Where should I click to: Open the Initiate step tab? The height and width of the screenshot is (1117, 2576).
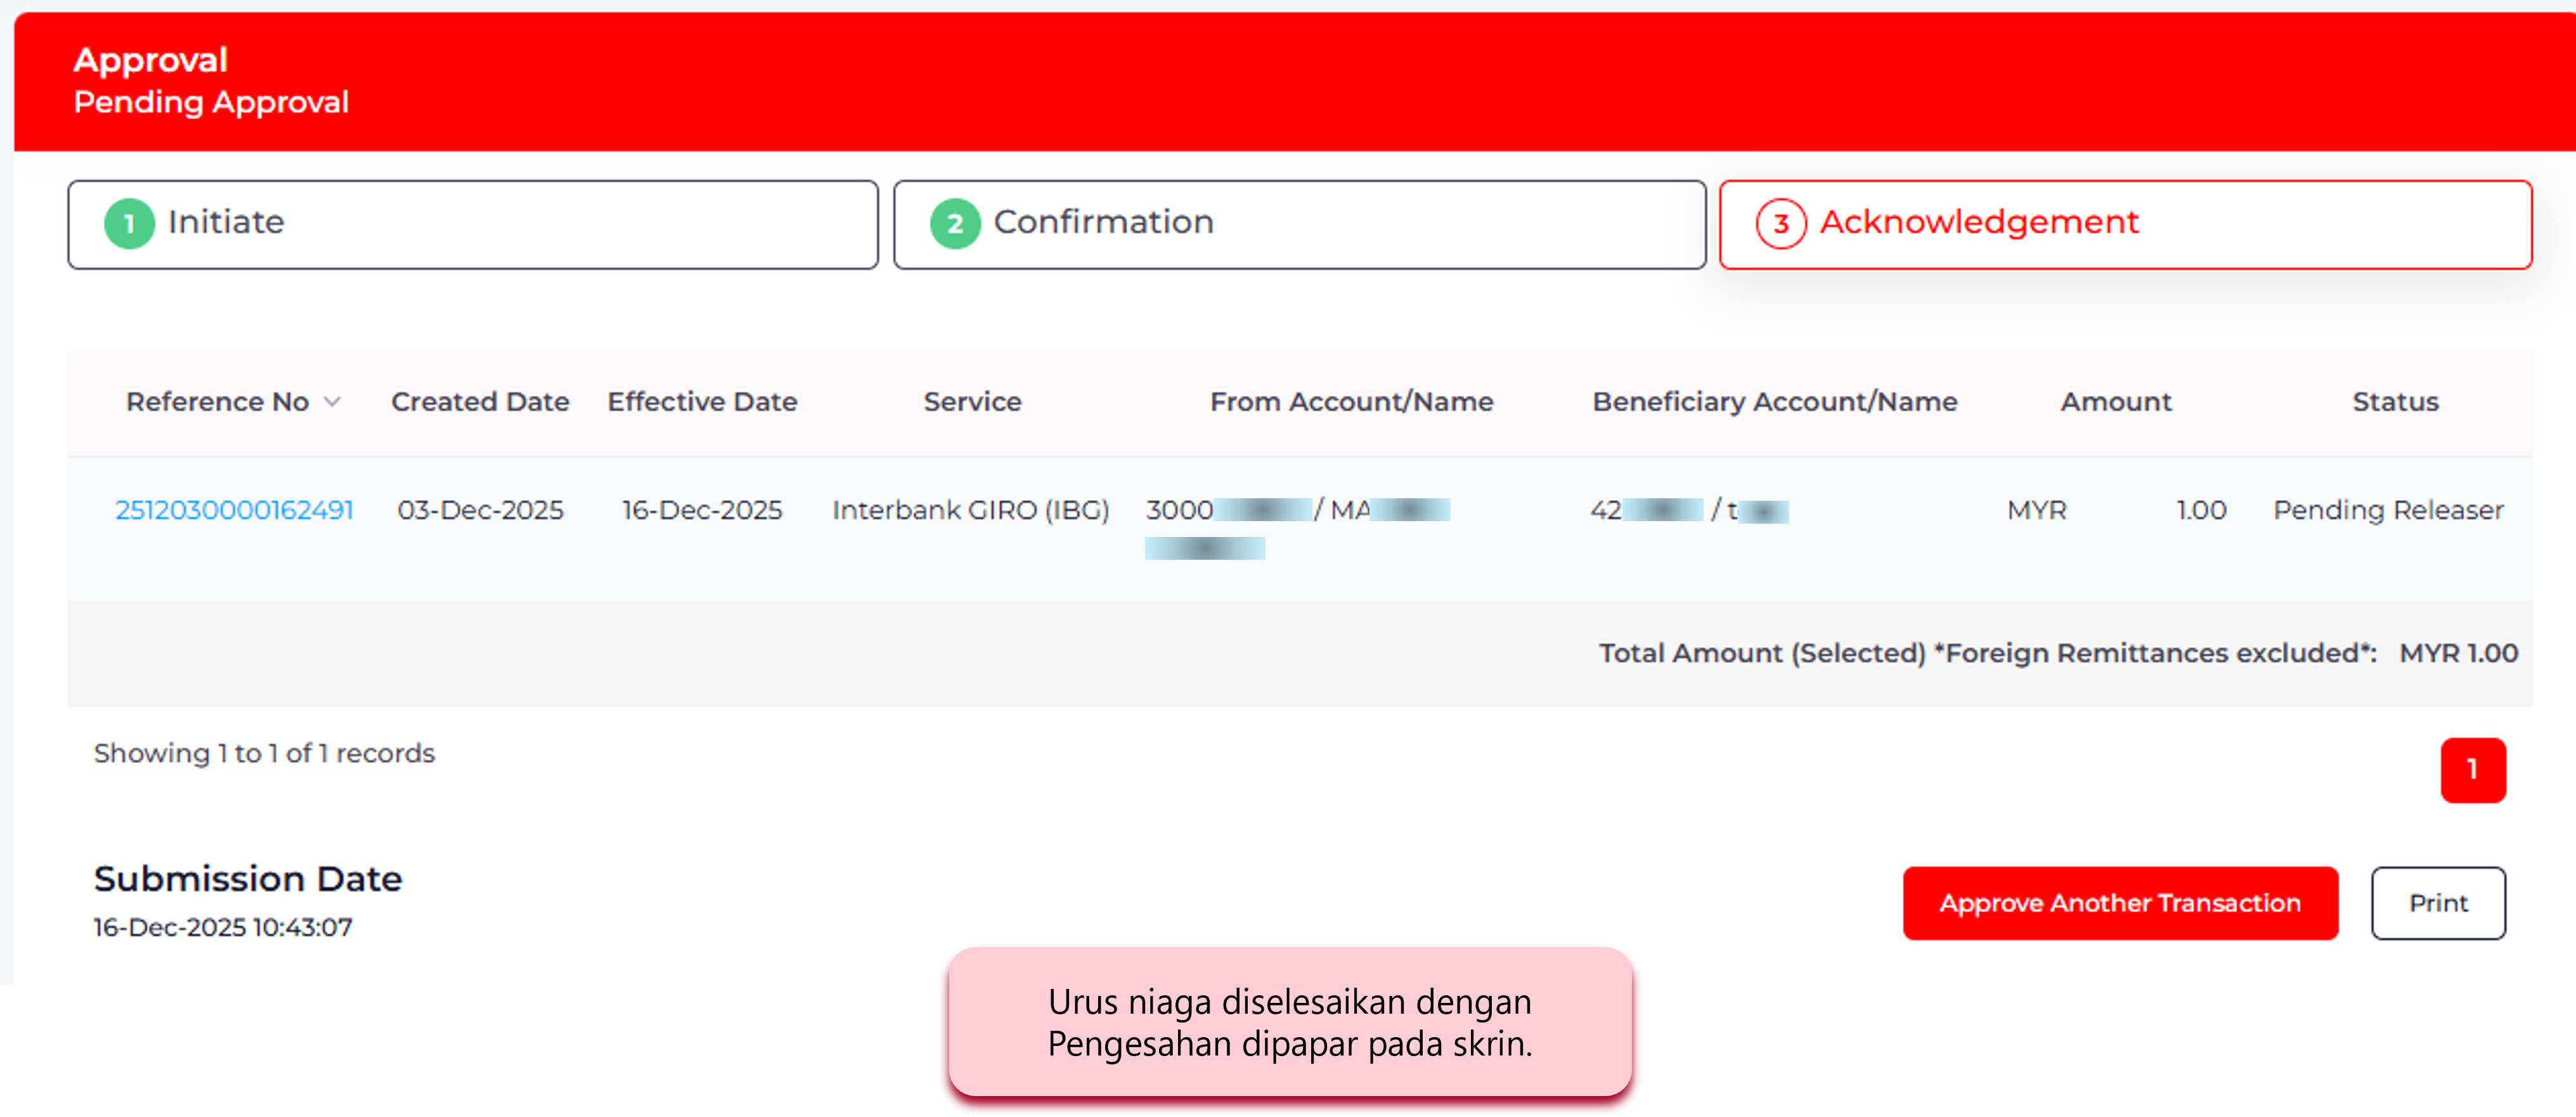pos(473,224)
